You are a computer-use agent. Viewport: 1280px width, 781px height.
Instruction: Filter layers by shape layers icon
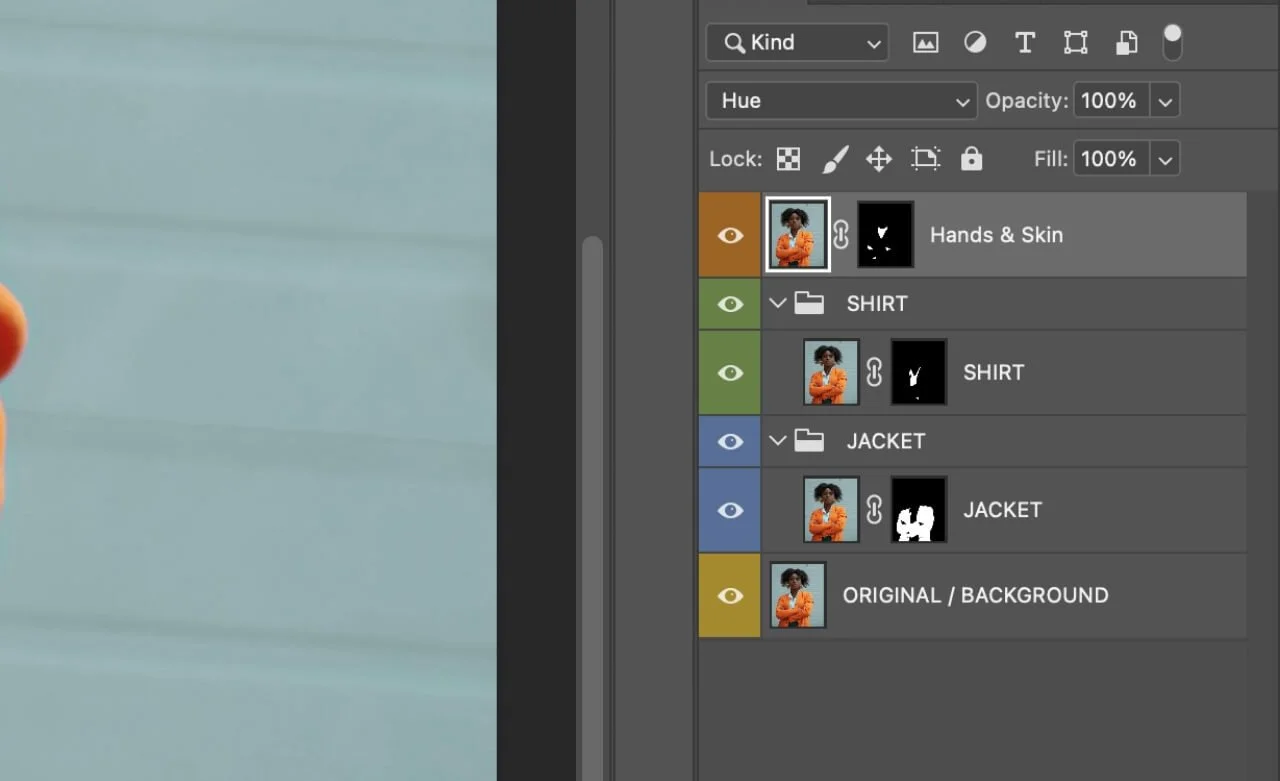coord(1075,42)
